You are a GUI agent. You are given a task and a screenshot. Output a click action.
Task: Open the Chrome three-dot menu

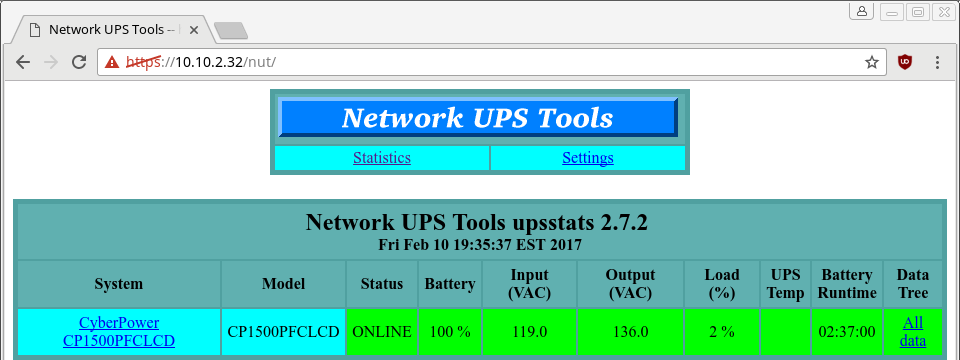(937, 62)
